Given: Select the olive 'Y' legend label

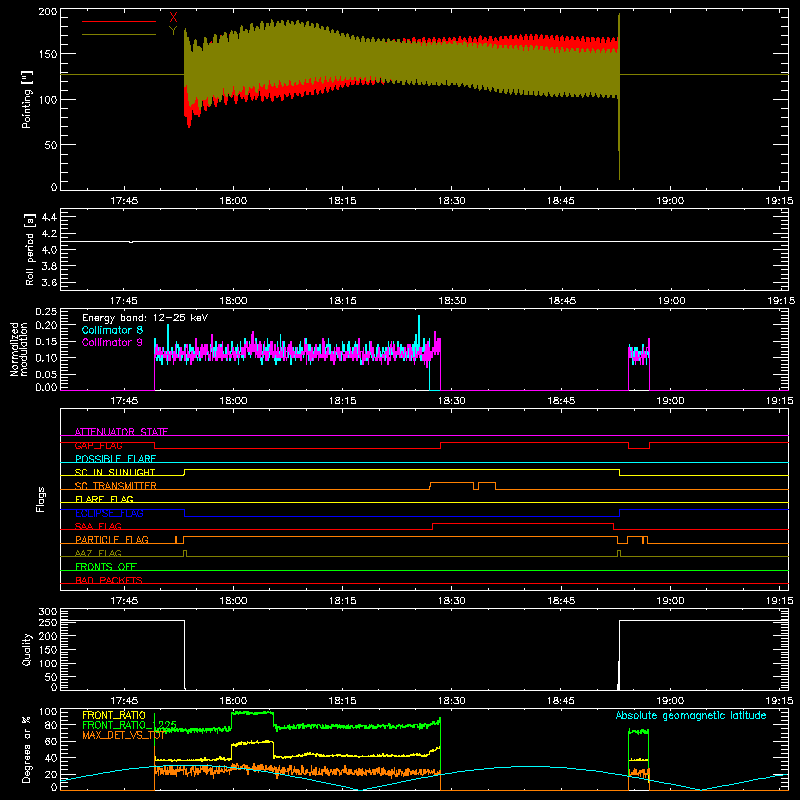Looking at the screenshot, I should [173, 31].
